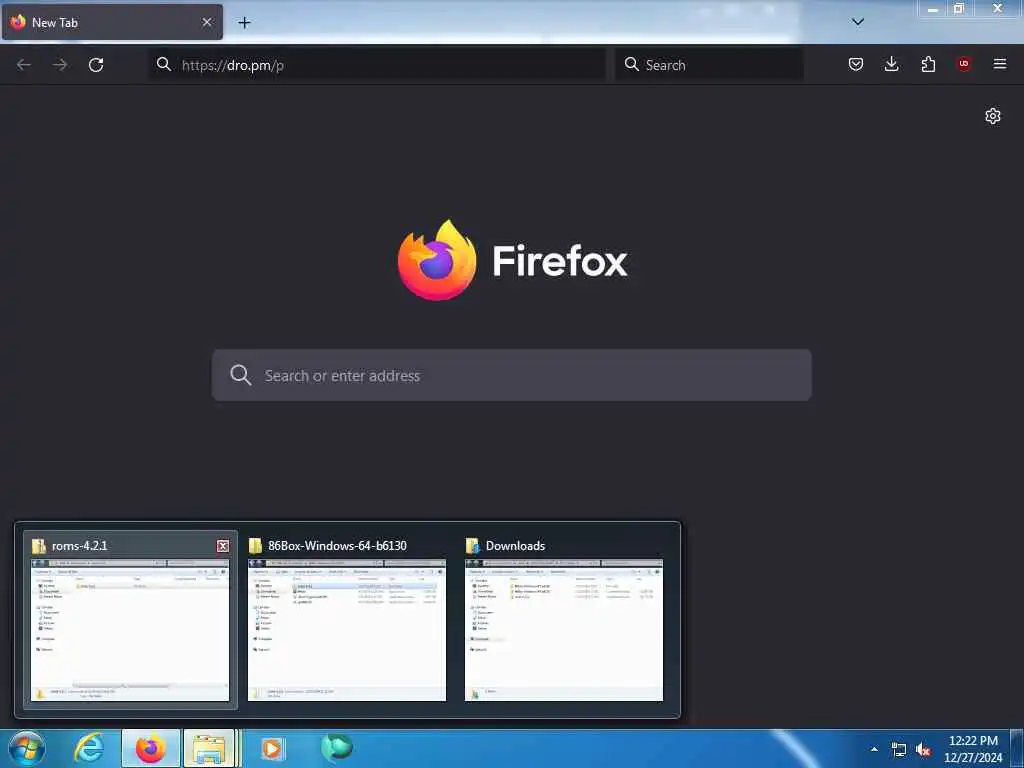
Task: Close the roms-4.2.1 preview window
Action: 223,546
